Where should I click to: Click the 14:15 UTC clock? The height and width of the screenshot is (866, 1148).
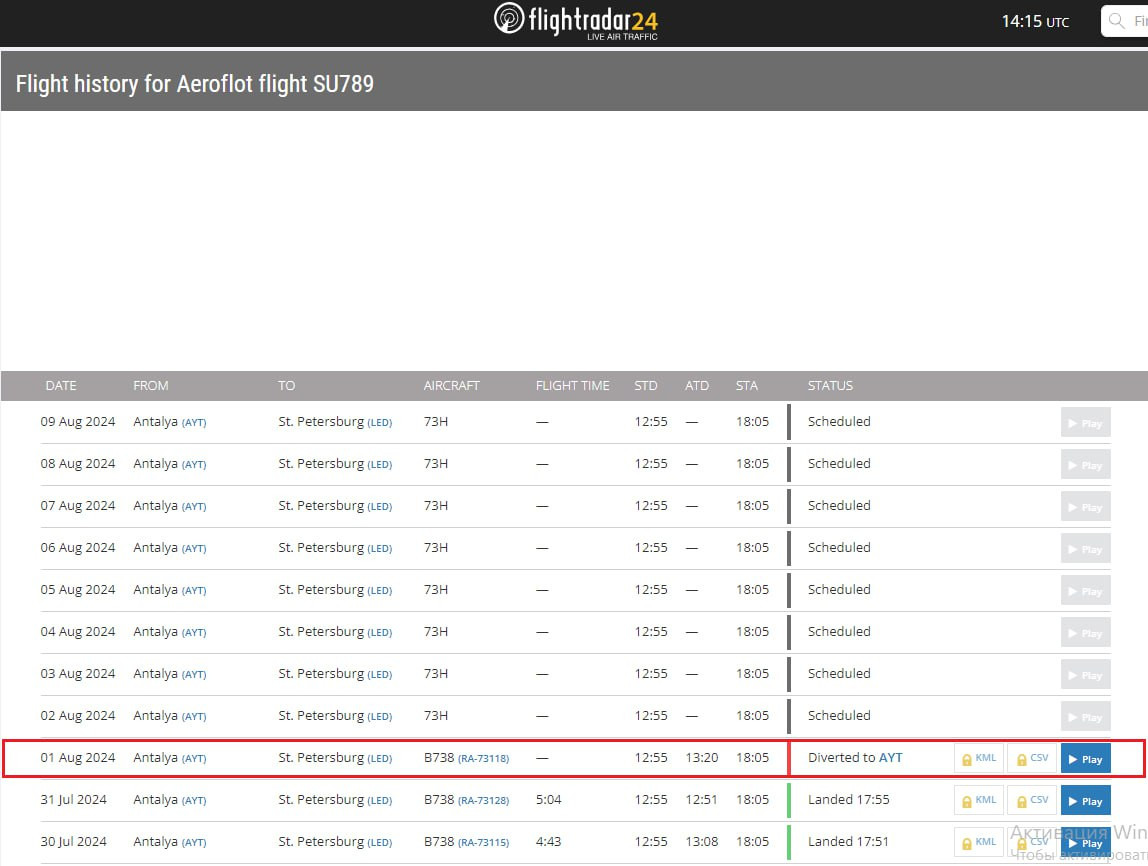[x=1035, y=21]
